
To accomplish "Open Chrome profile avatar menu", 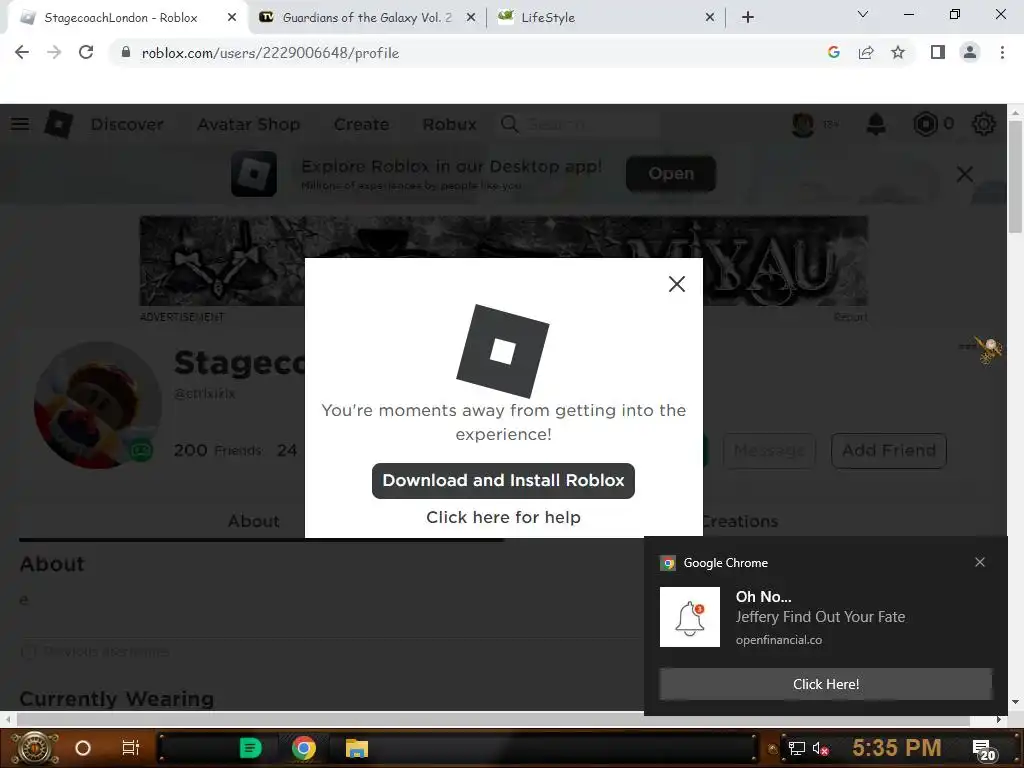I will (970, 53).
